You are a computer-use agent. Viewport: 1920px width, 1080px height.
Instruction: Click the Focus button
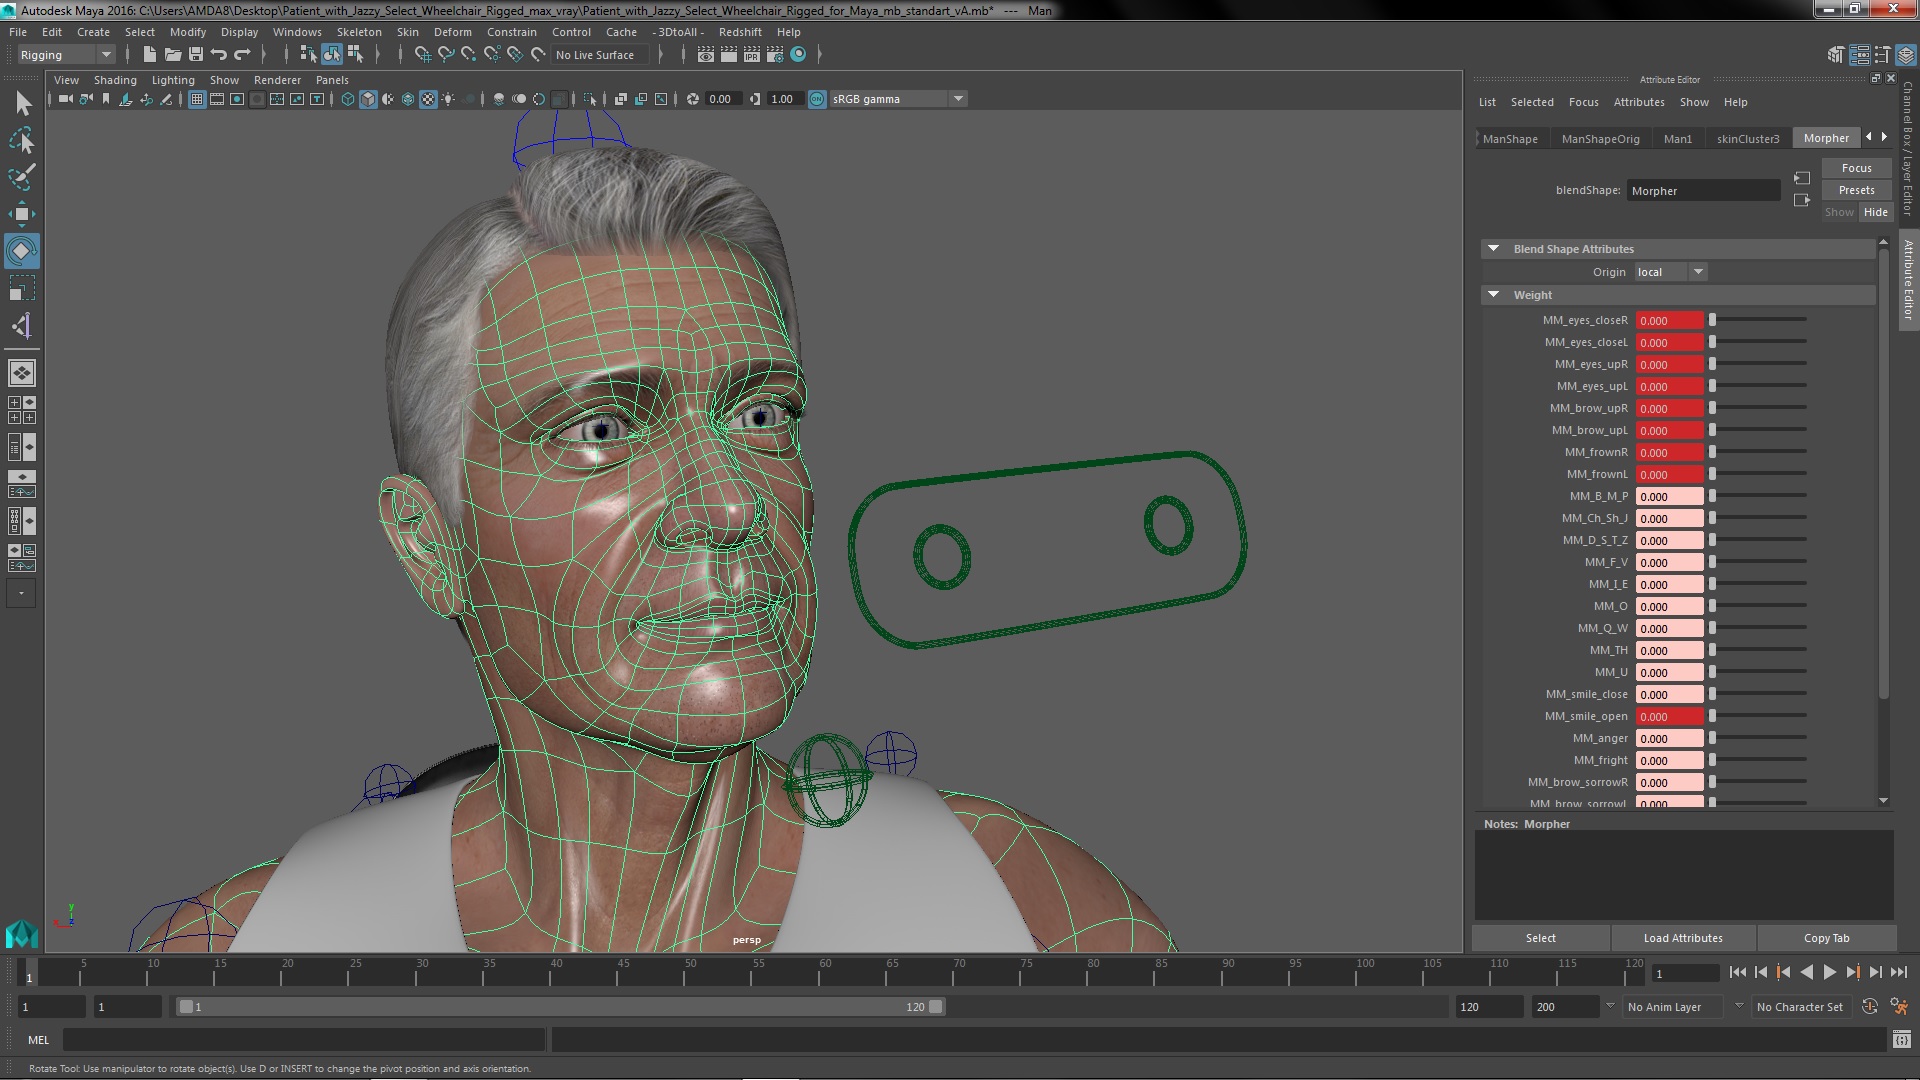coord(1856,168)
